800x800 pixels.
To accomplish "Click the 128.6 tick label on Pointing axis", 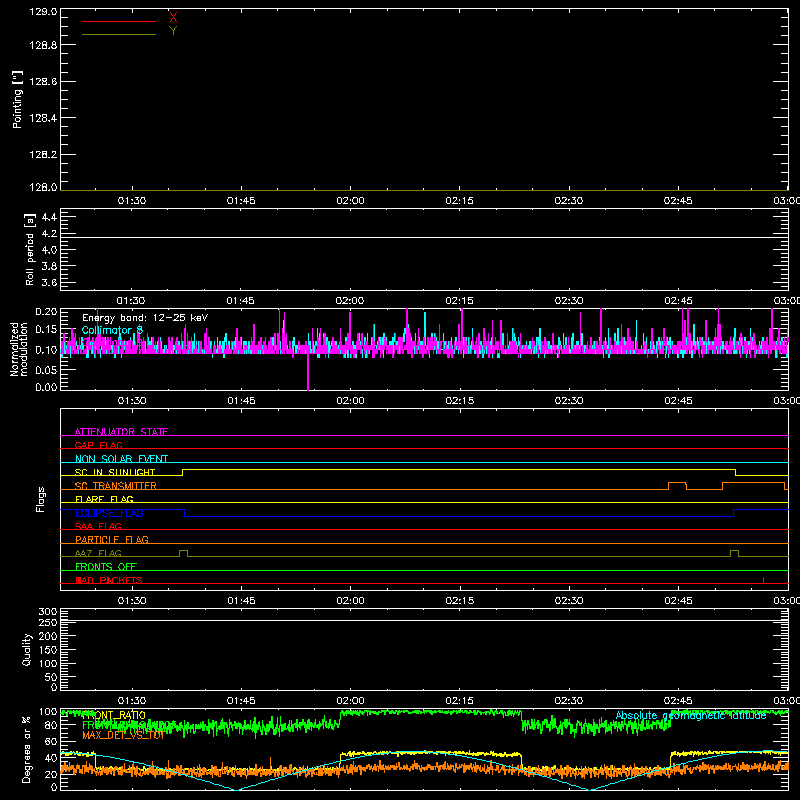I will (x=43, y=82).
